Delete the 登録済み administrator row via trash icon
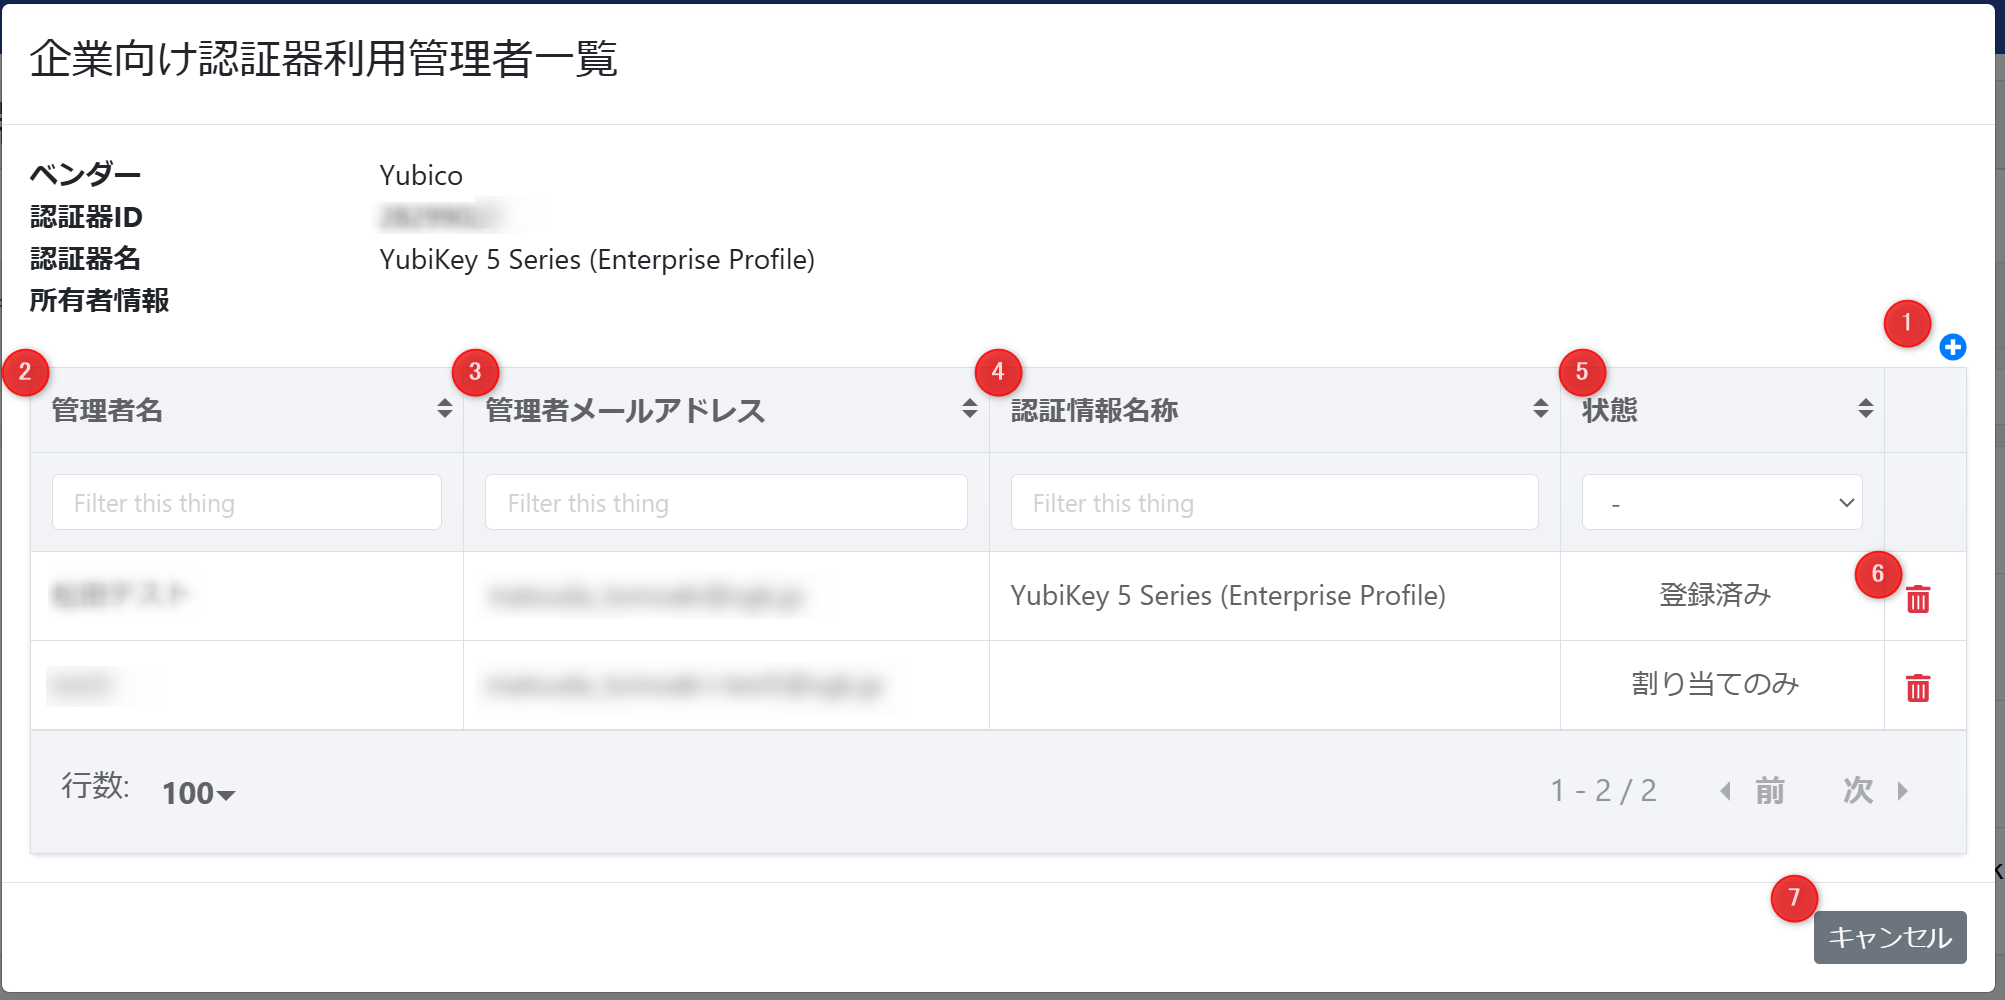The width and height of the screenshot is (2005, 1000). (1918, 599)
